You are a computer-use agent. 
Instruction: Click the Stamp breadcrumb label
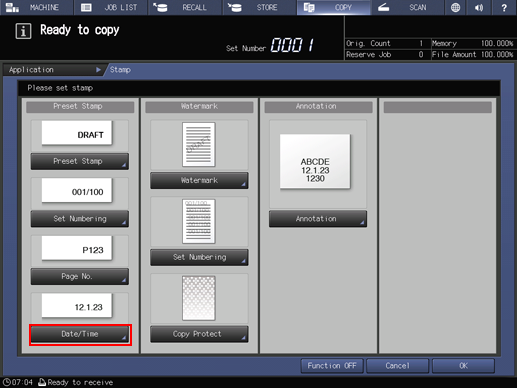120,70
